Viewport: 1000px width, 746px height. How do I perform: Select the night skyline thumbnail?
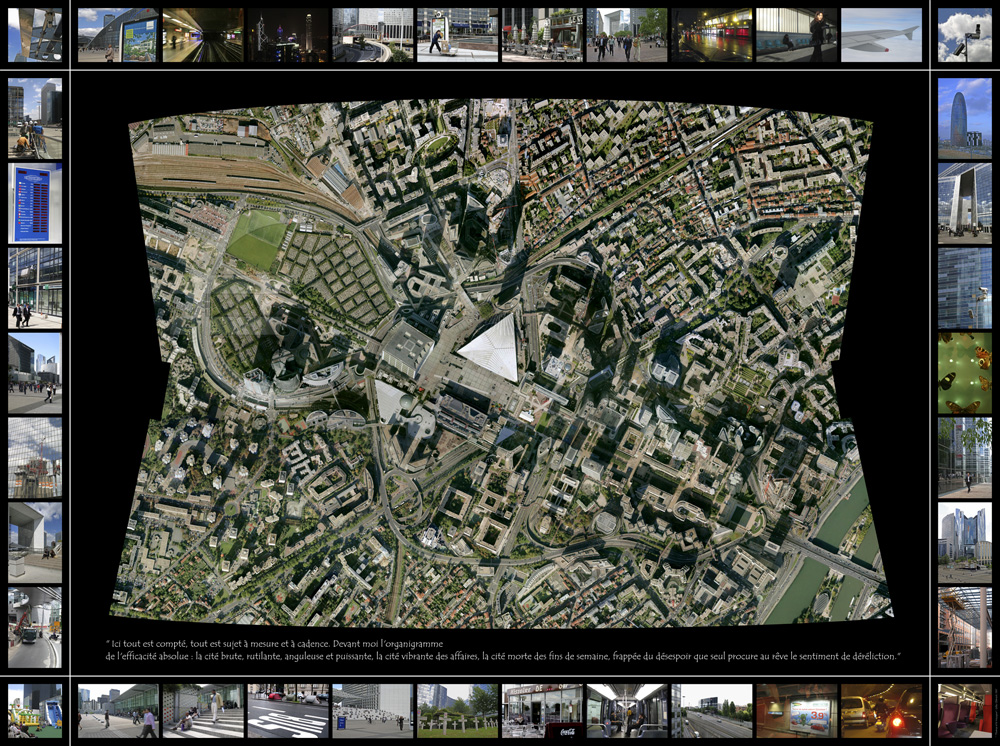(288, 35)
